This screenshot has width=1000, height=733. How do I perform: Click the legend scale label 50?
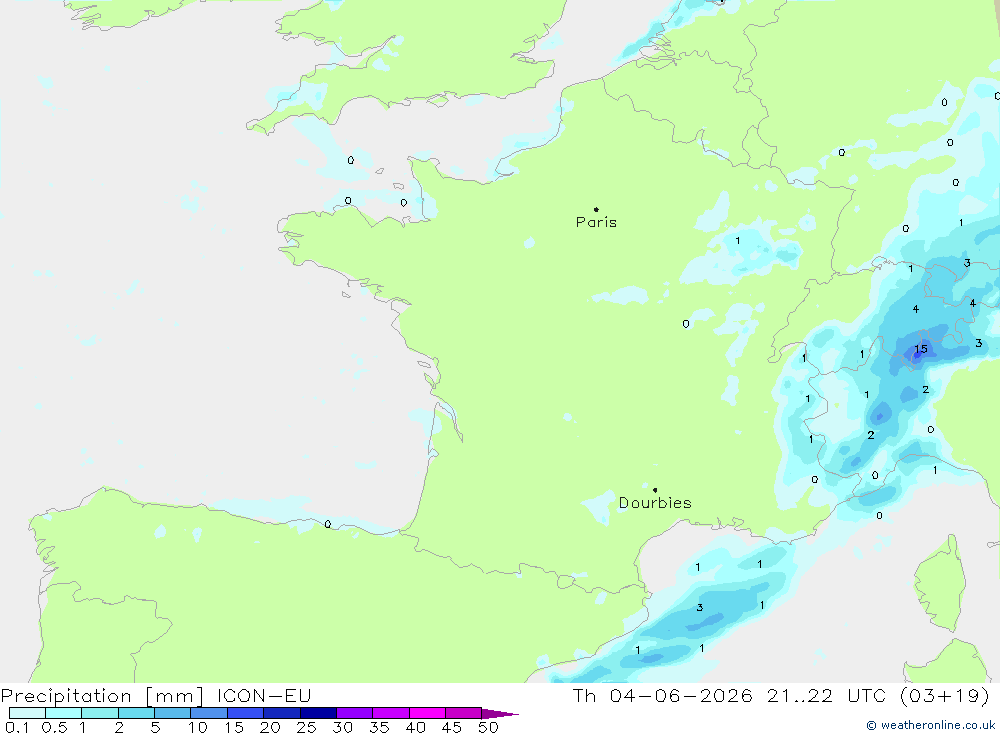tap(488, 727)
